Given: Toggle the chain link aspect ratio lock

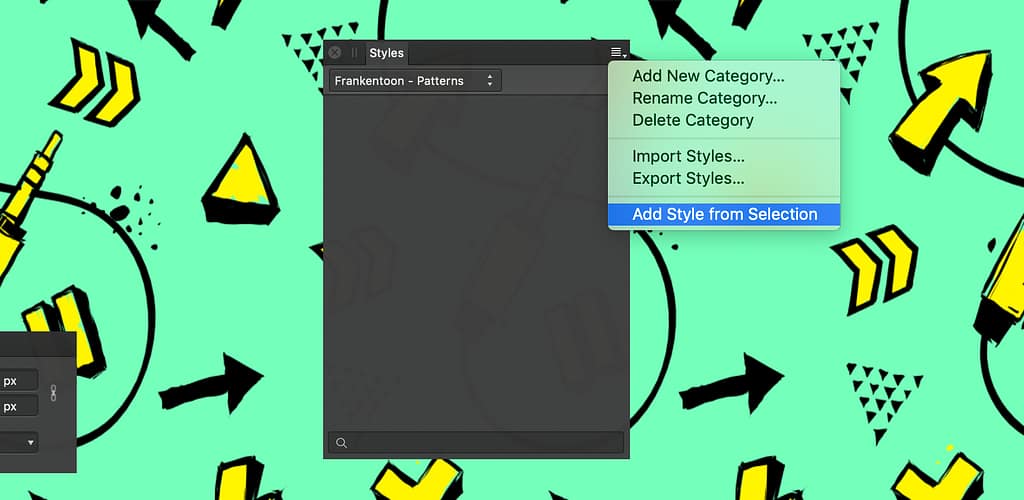Looking at the screenshot, I should [54, 392].
